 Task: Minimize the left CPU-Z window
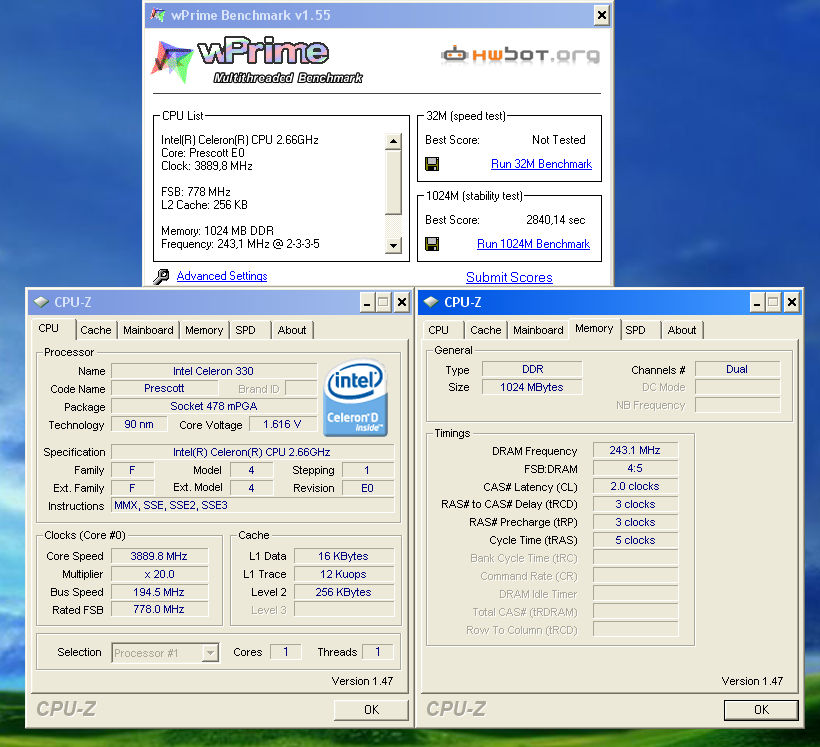pos(367,302)
